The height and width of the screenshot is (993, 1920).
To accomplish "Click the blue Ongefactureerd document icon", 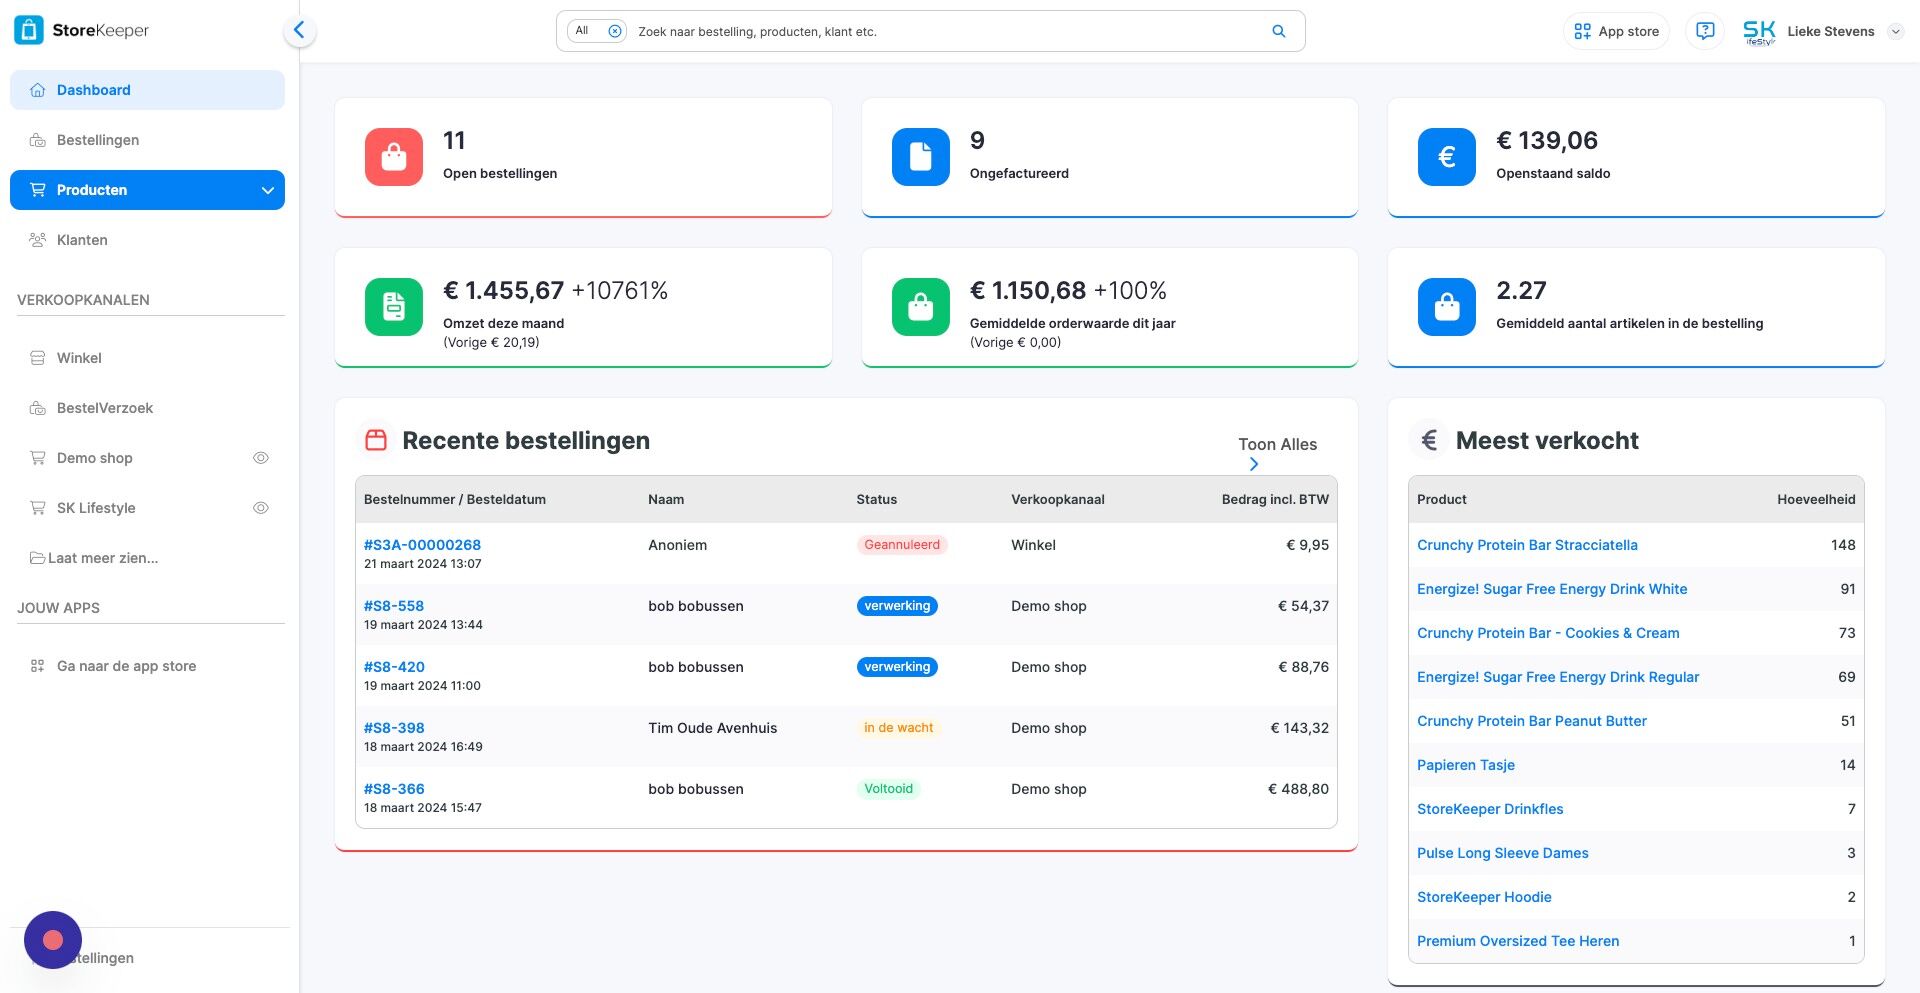I will point(920,157).
